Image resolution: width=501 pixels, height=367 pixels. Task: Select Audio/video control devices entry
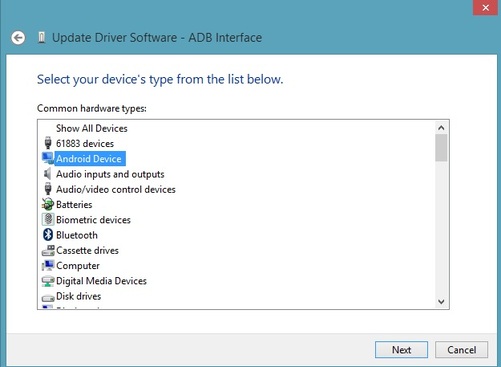[x=116, y=189]
